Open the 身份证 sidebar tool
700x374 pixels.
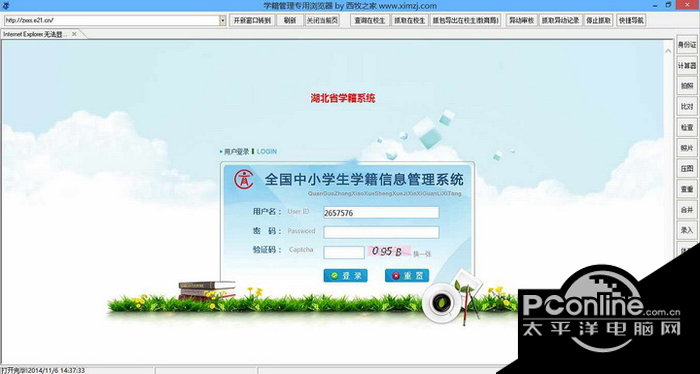[x=687, y=45]
